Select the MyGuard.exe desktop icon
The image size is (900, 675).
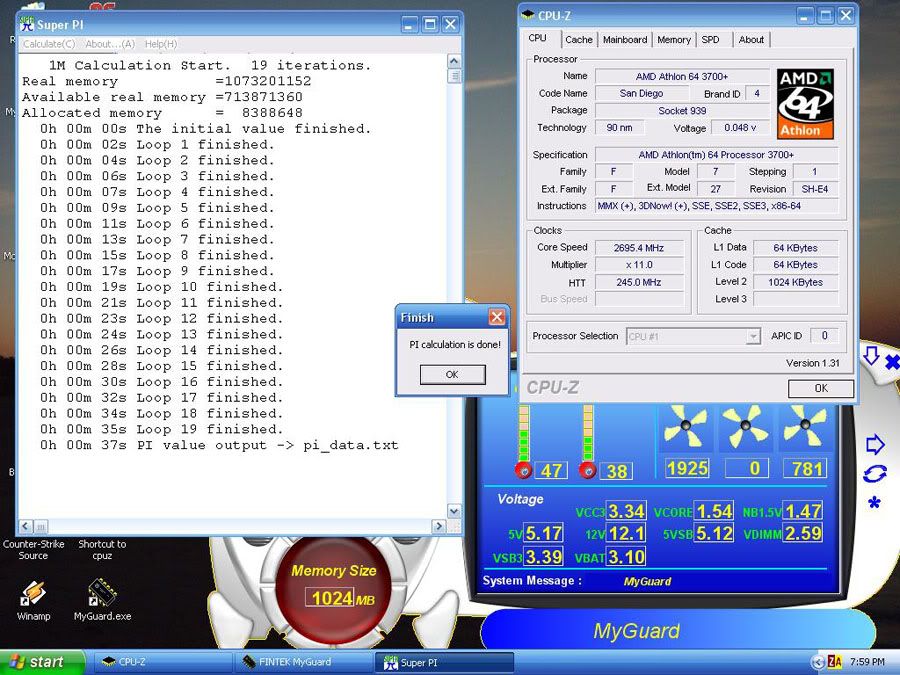click(x=102, y=600)
